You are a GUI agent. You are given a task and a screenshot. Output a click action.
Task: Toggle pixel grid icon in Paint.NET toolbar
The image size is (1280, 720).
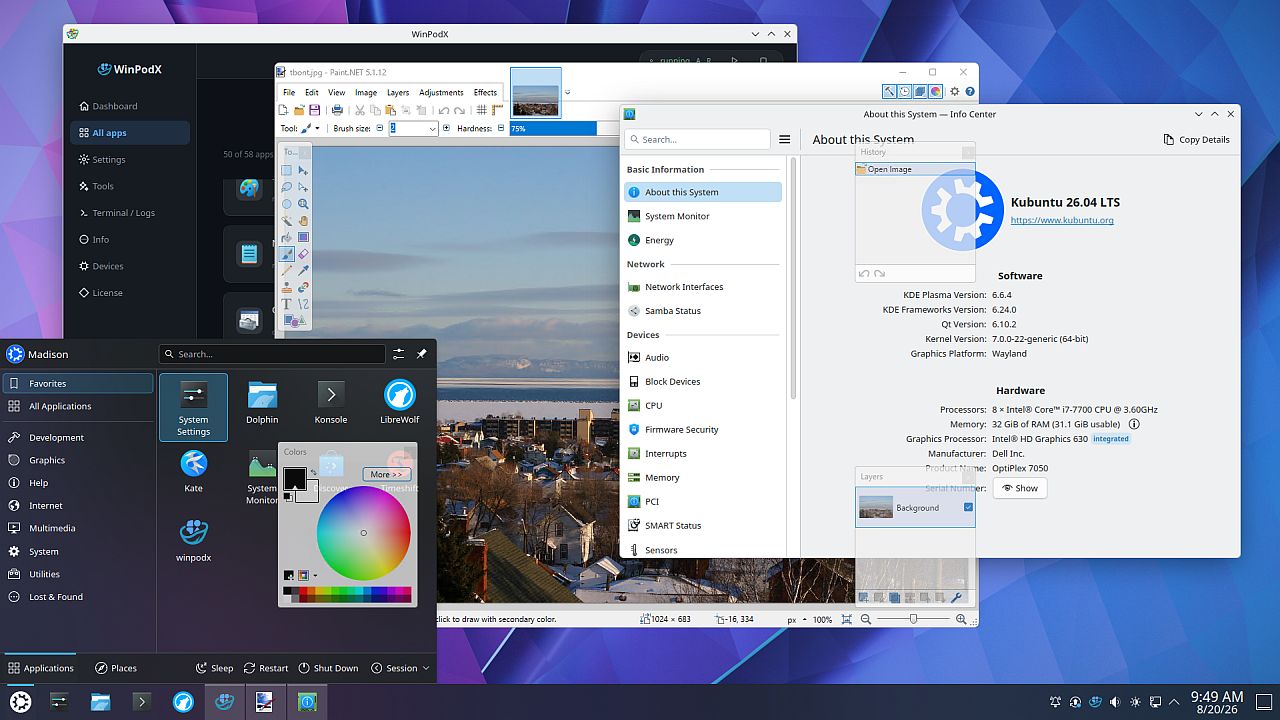[481, 110]
